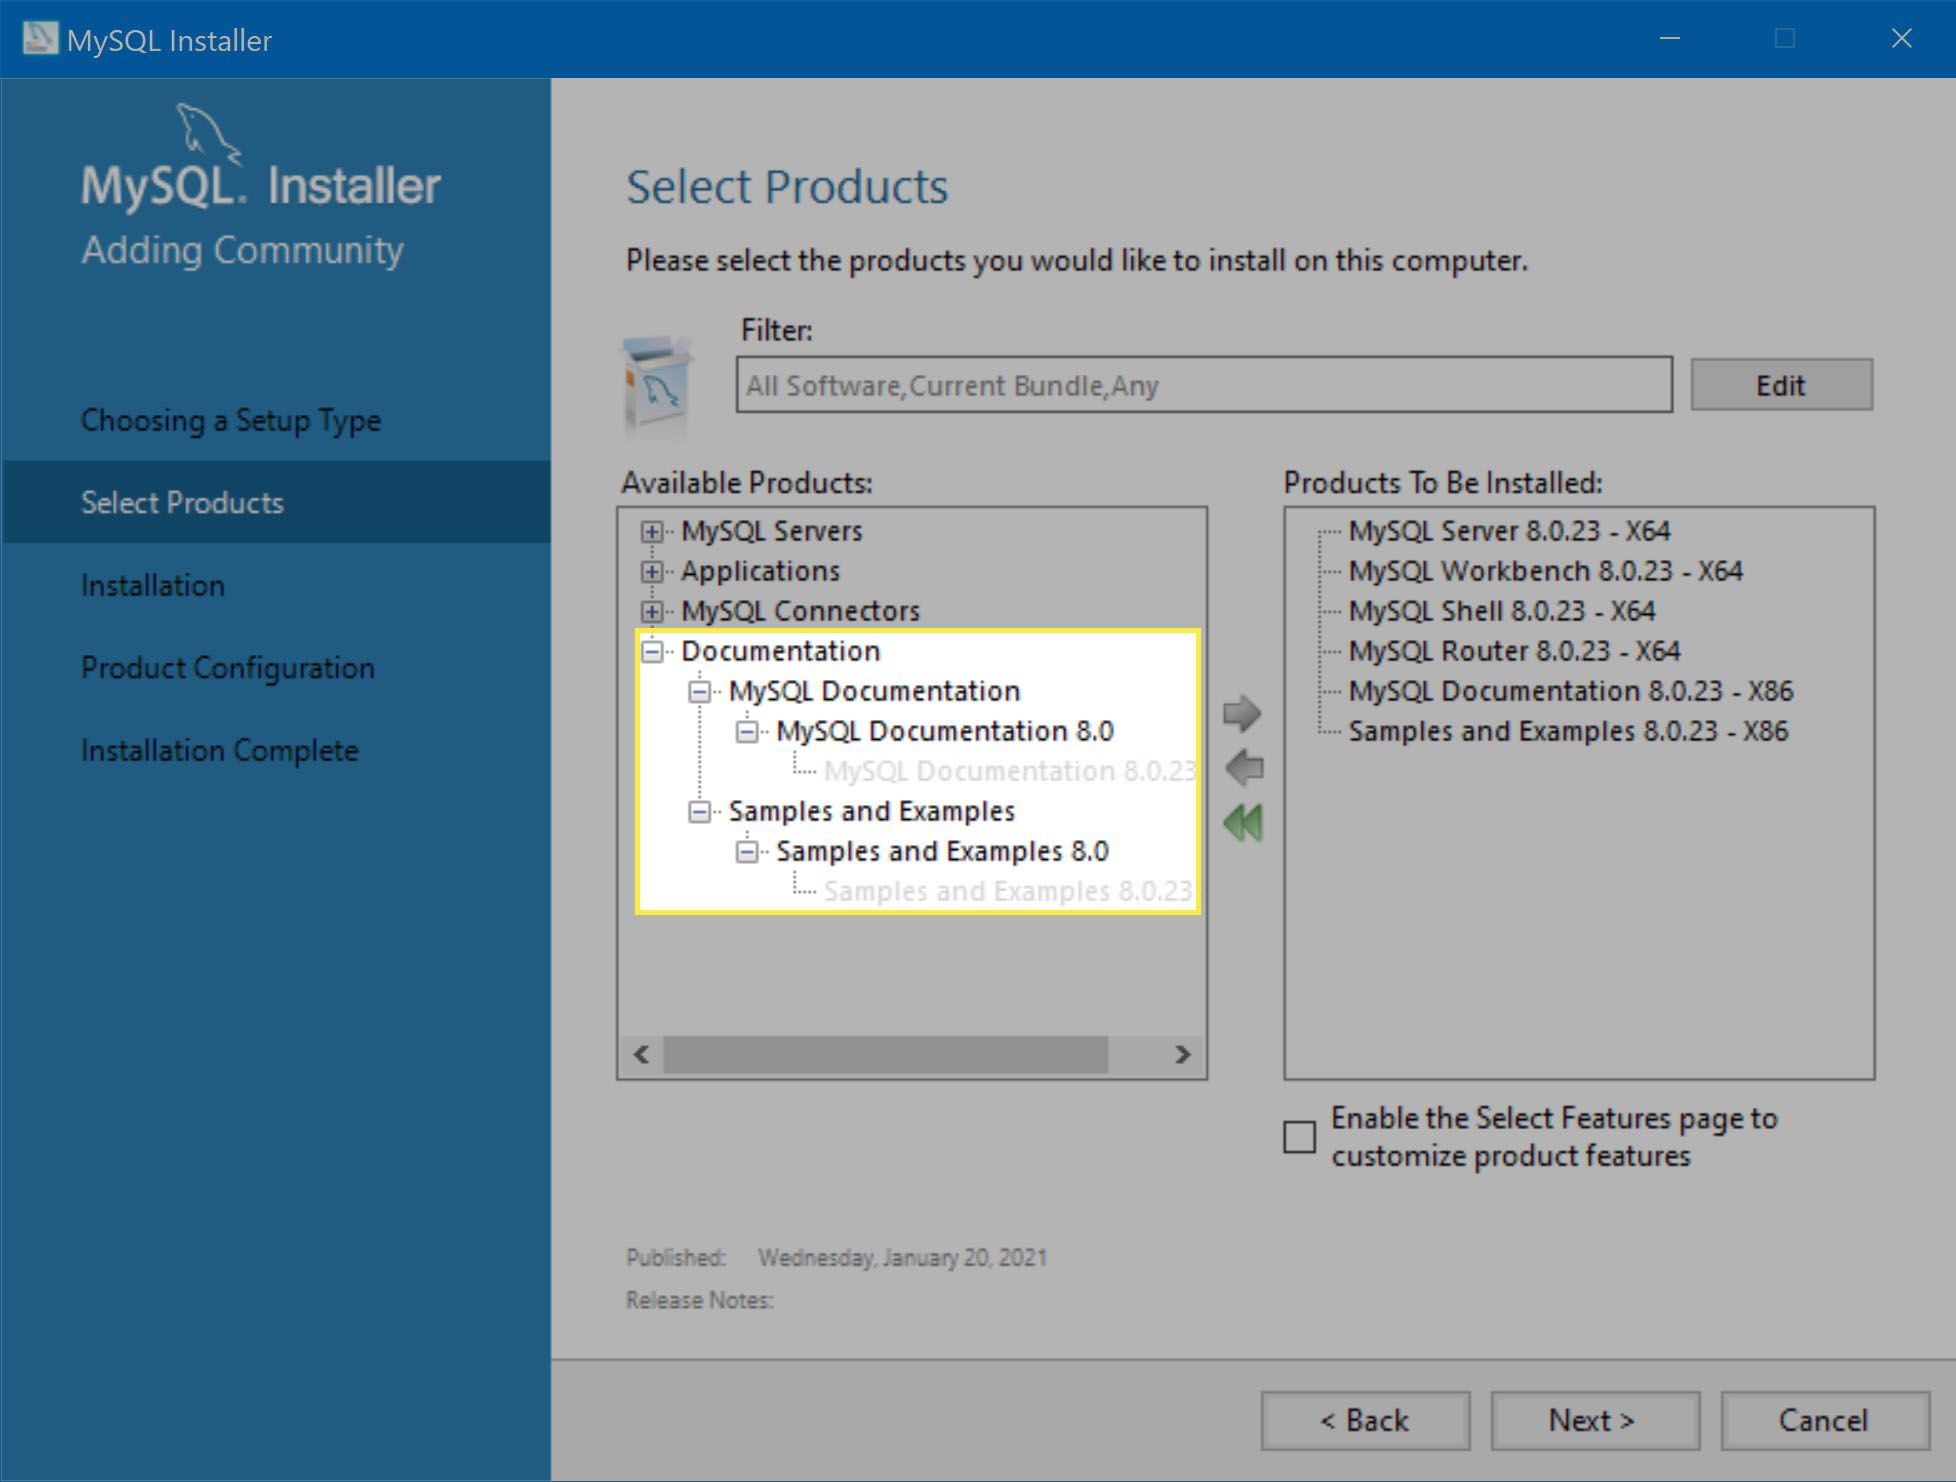The image size is (1956, 1482).
Task: Select the MySQL Servers tree label
Action: [x=771, y=531]
